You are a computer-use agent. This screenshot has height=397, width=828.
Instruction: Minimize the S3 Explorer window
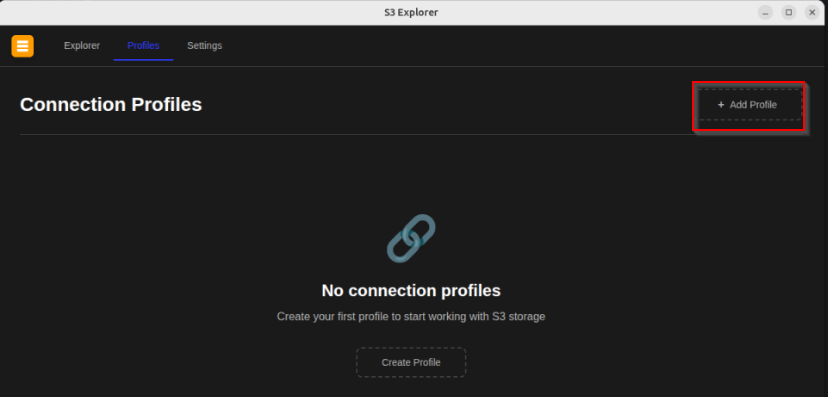765,12
